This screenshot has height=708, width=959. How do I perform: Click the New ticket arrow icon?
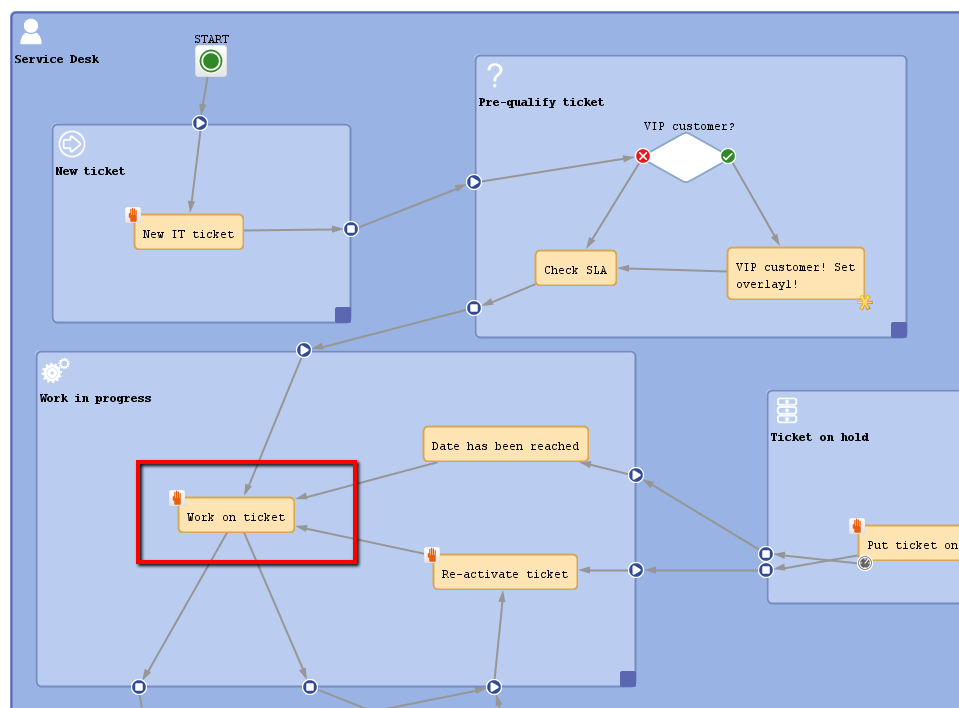click(72, 144)
